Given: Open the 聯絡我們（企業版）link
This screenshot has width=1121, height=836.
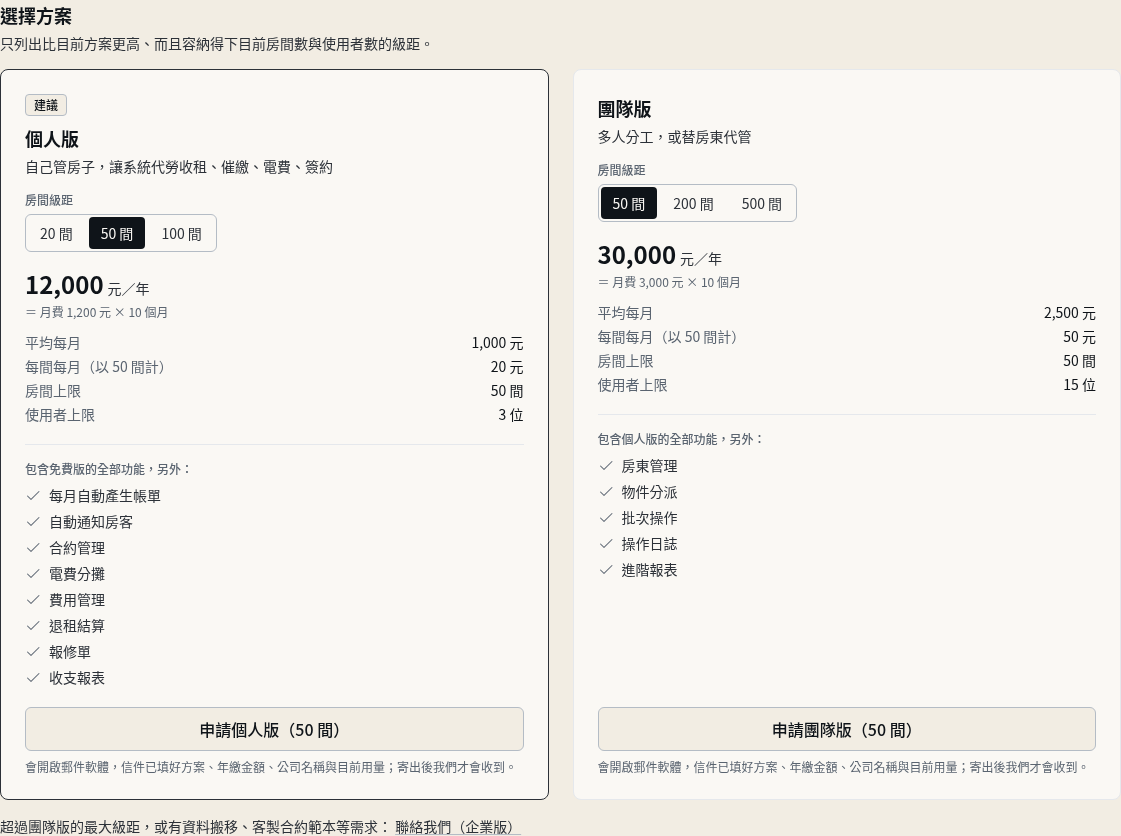Looking at the screenshot, I should click(458, 827).
